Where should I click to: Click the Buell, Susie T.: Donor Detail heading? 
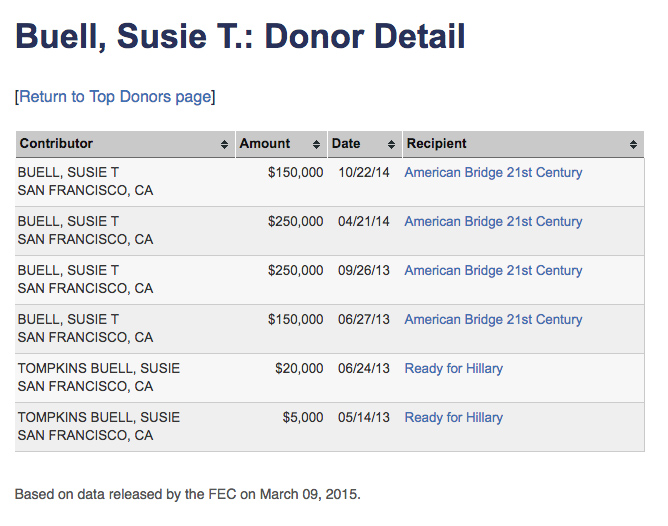[241, 37]
